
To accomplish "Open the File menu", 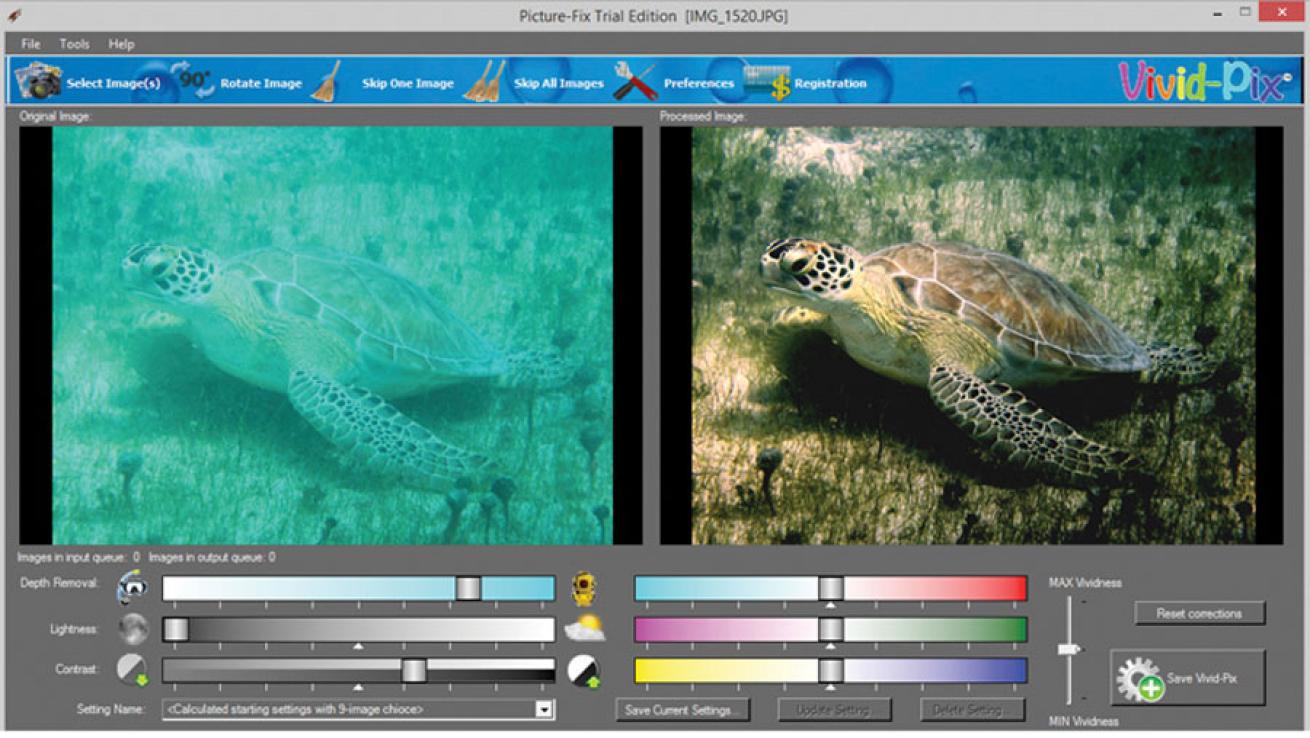I will click(x=31, y=44).
